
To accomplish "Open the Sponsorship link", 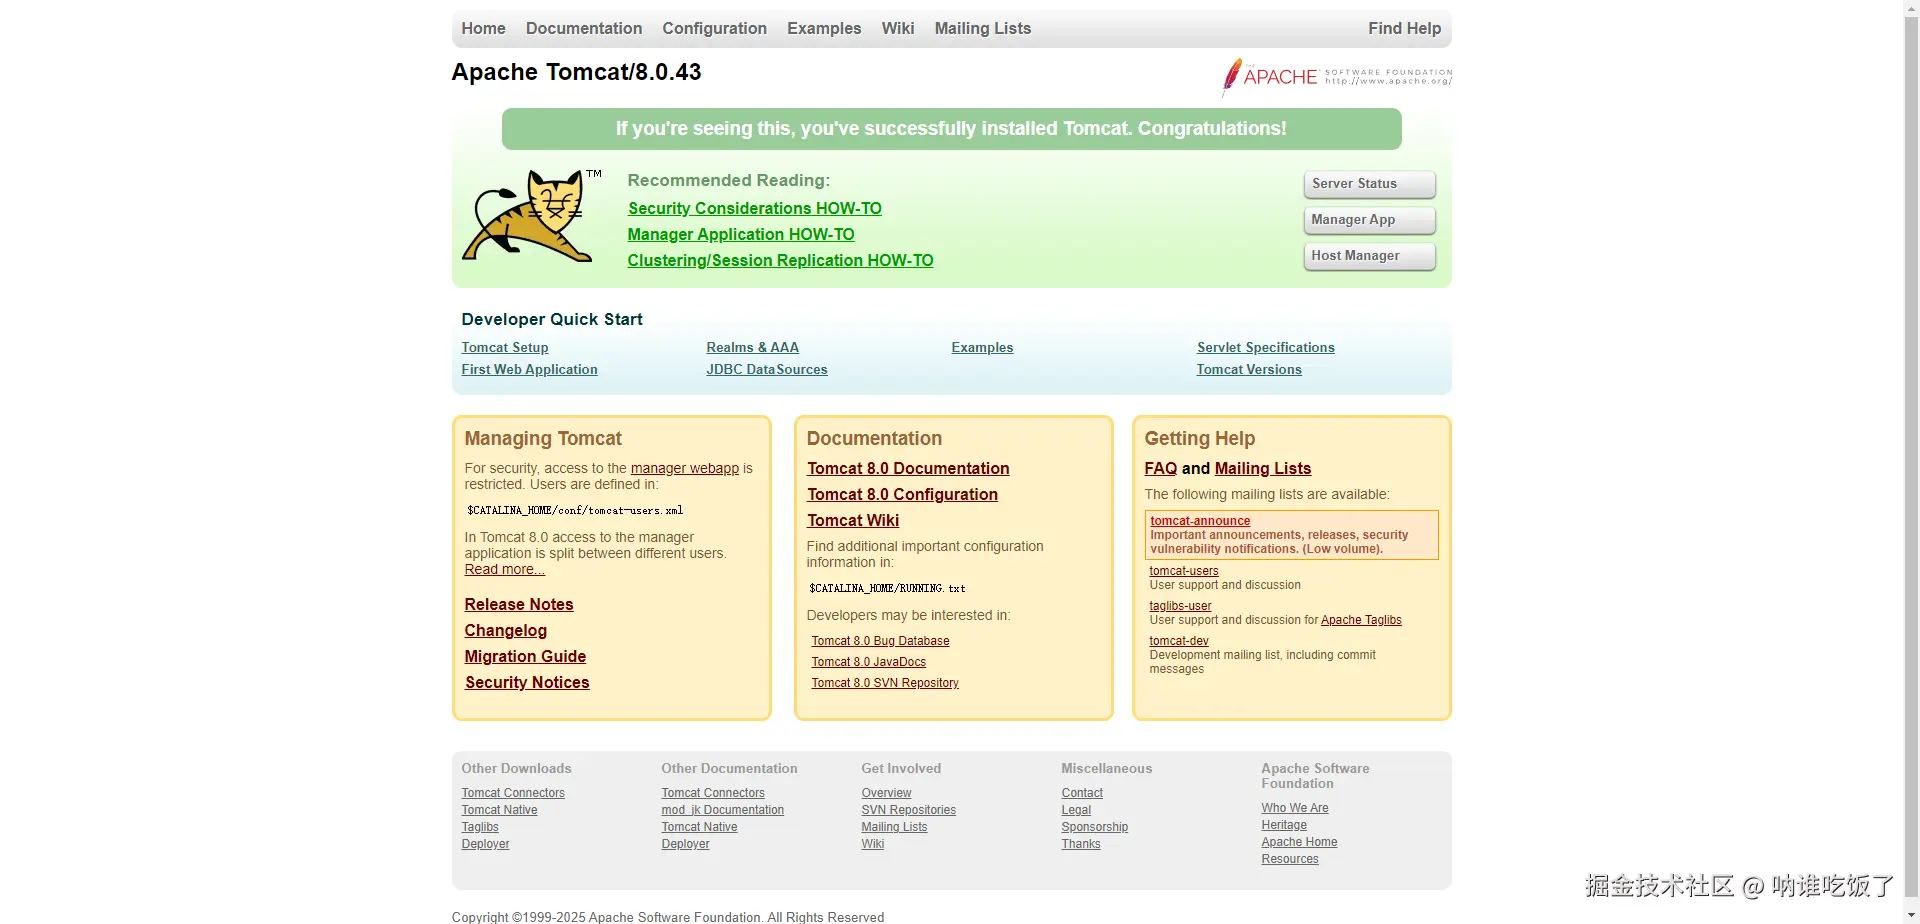I will tap(1094, 827).
